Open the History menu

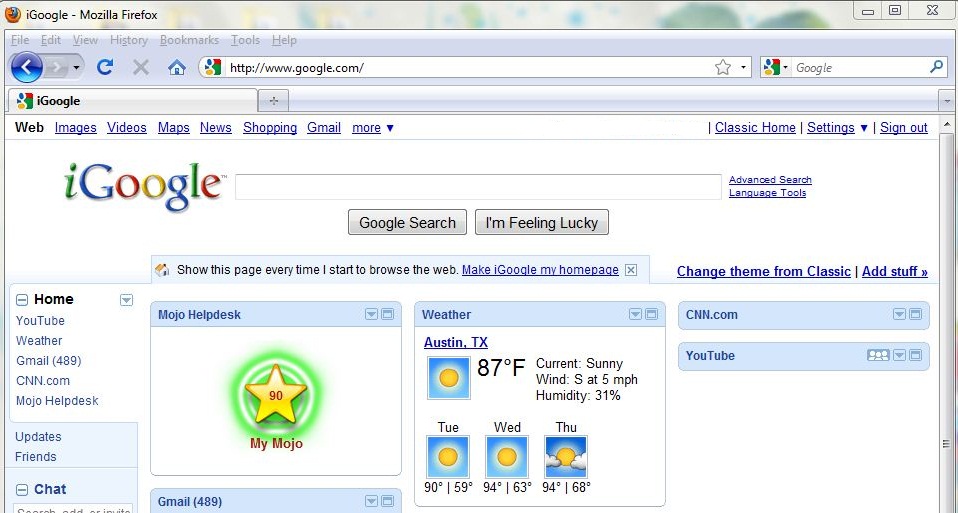point(129,40)
